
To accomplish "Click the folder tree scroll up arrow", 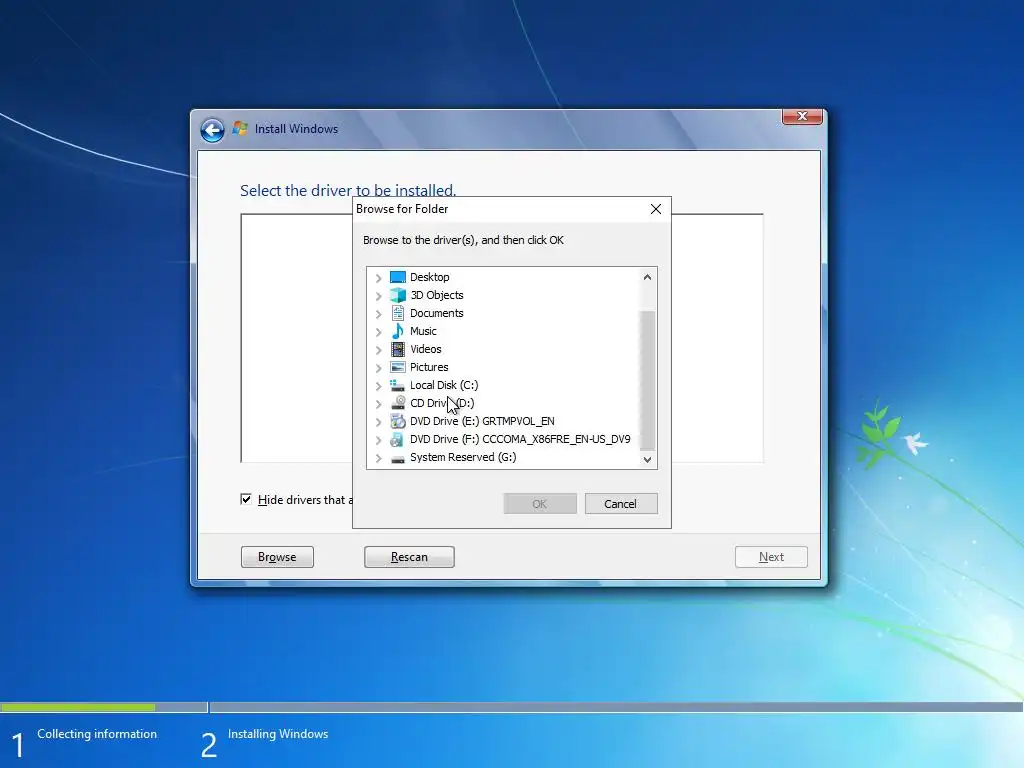I will [647, 277].
